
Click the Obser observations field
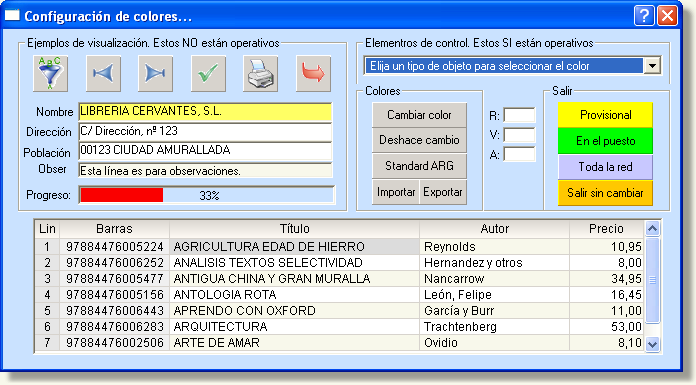[x=205, y=171]
